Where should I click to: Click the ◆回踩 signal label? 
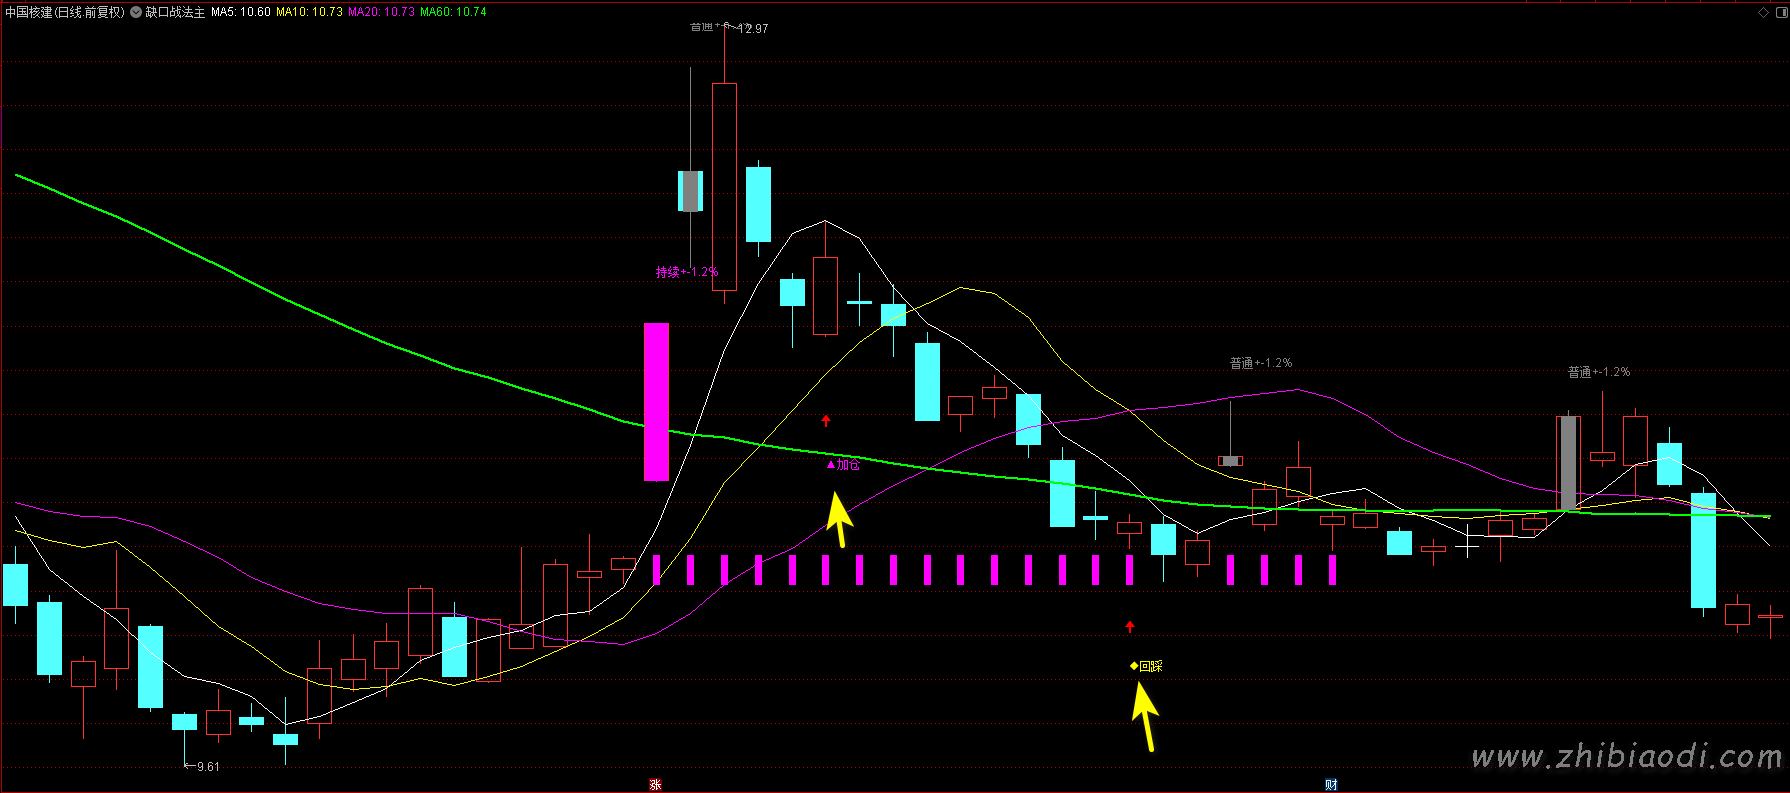1146,666
